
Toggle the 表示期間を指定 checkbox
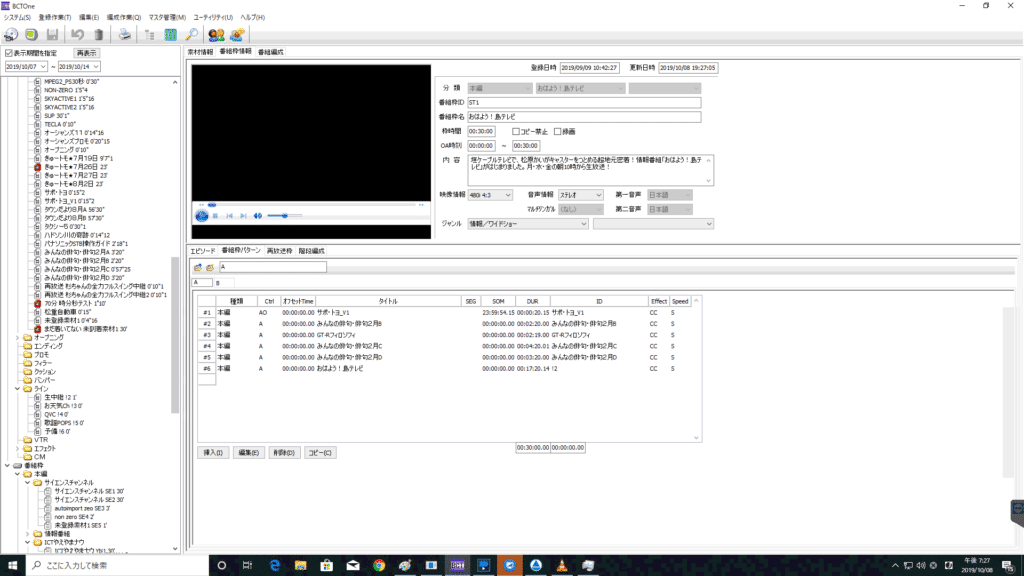pos(9,53)
